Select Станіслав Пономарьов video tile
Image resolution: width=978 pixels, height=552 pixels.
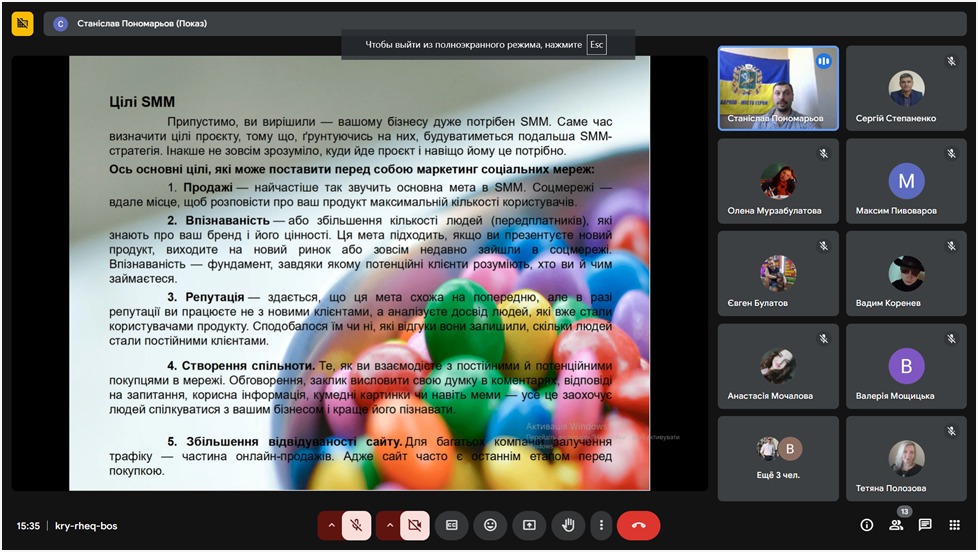coord(778,88)
